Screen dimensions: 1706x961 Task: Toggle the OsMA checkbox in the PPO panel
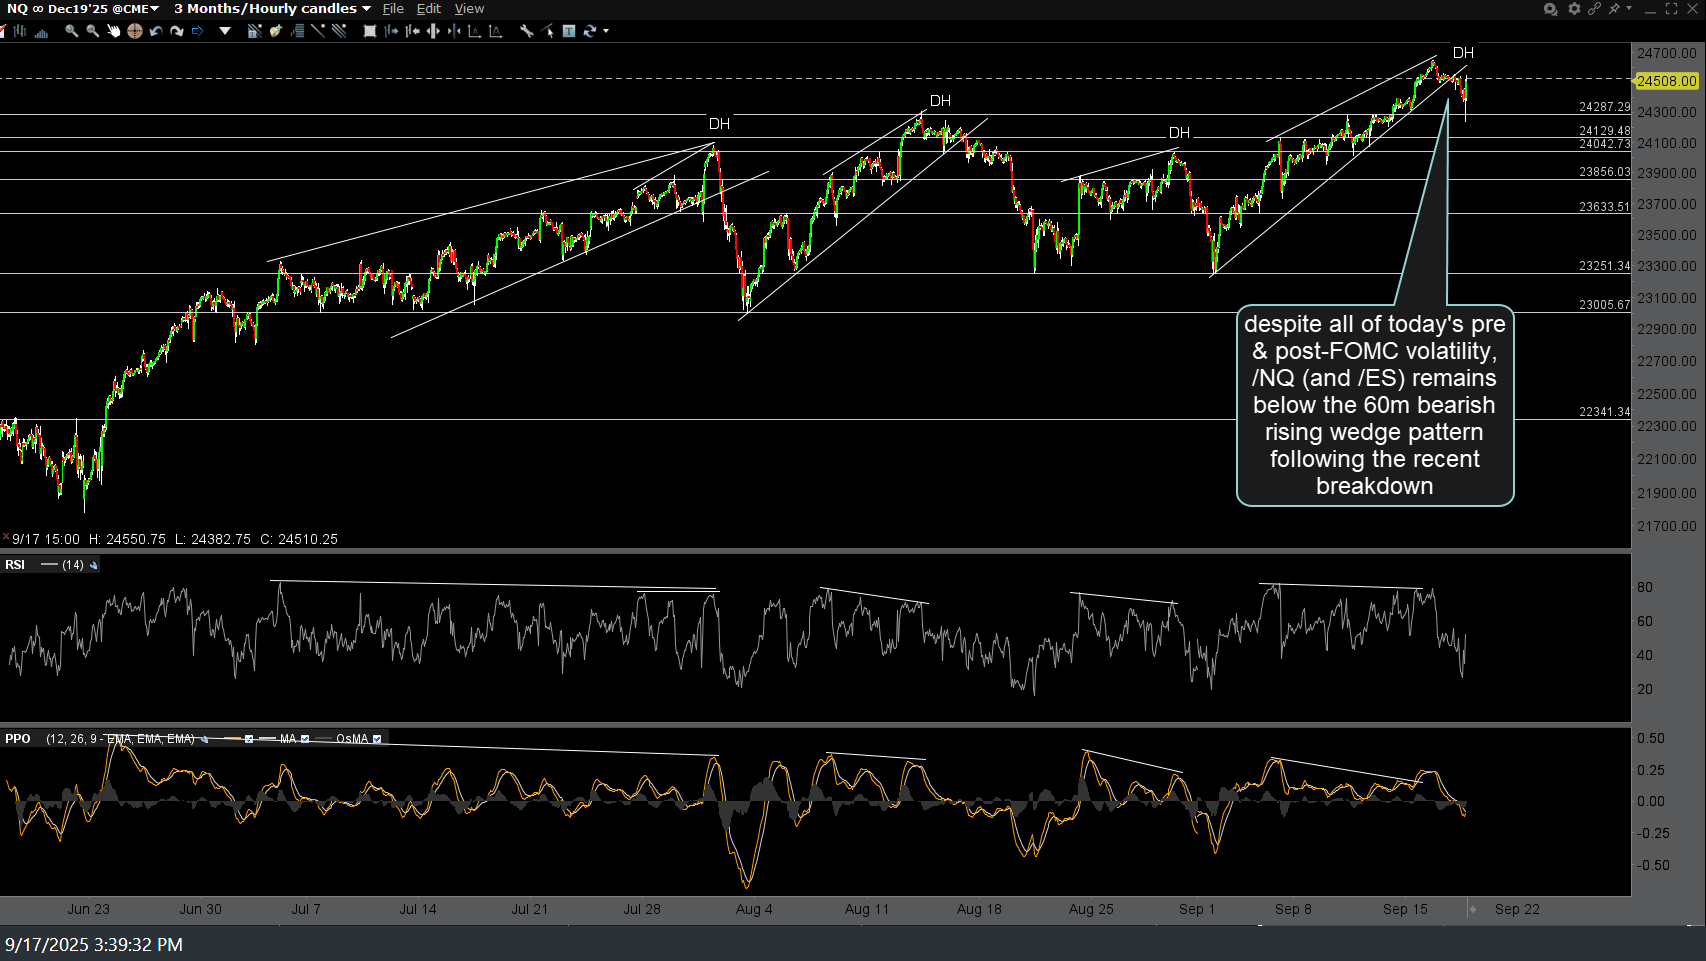(x=376, y=739)
